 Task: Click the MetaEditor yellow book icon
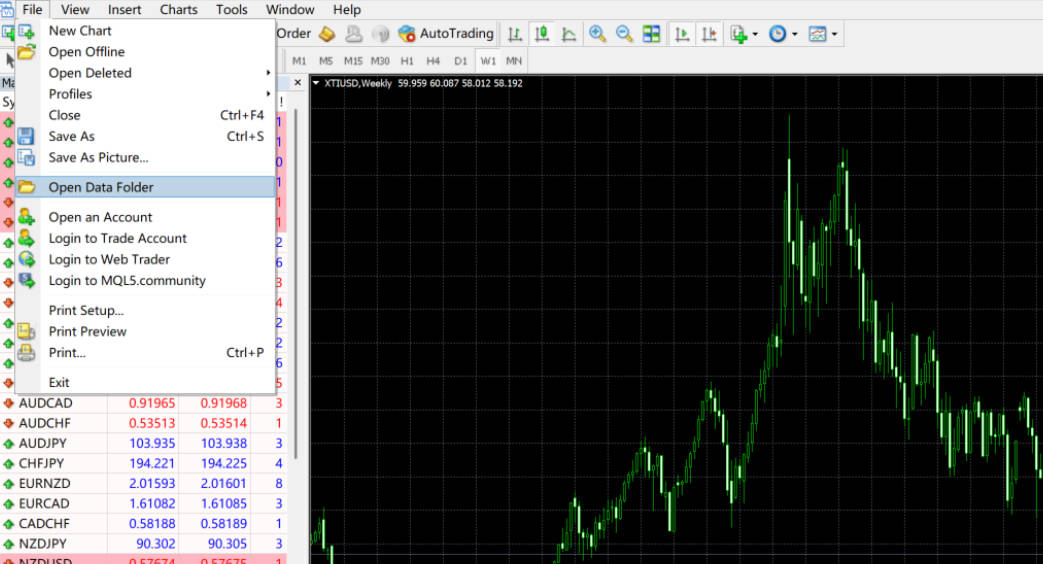[327, 34]
